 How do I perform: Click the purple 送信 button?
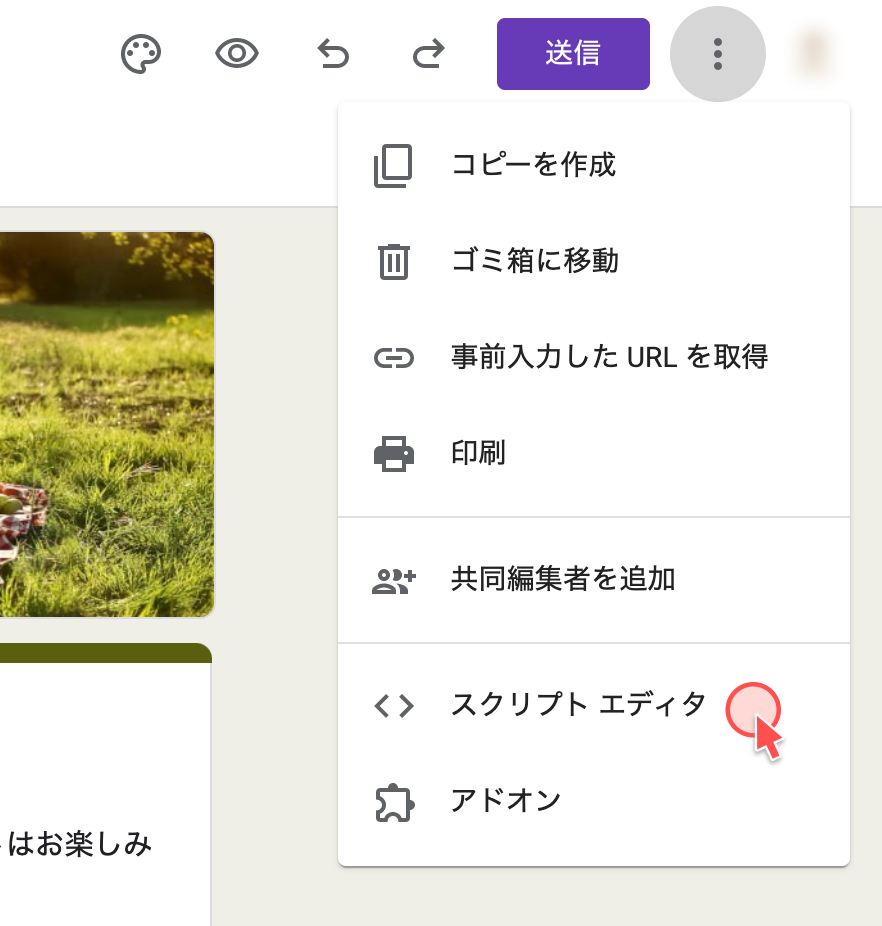click(573, 54)
